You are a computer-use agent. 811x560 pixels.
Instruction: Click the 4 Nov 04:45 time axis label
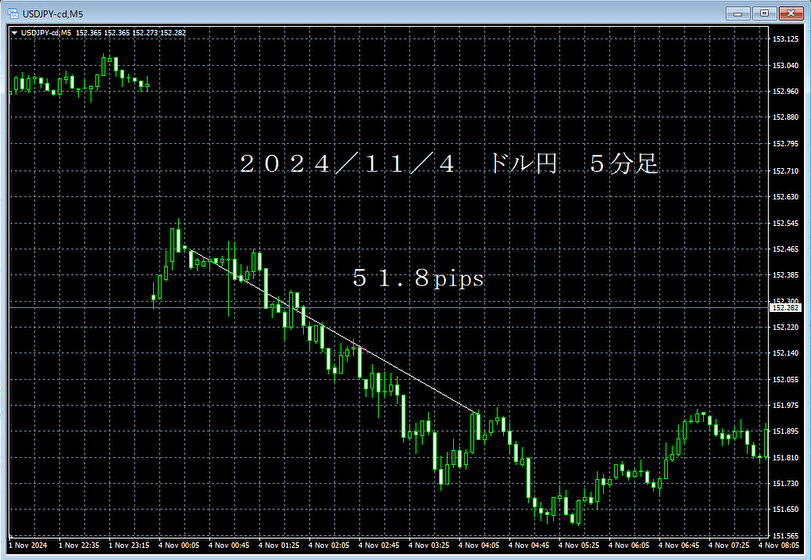(x=529, y=545)
